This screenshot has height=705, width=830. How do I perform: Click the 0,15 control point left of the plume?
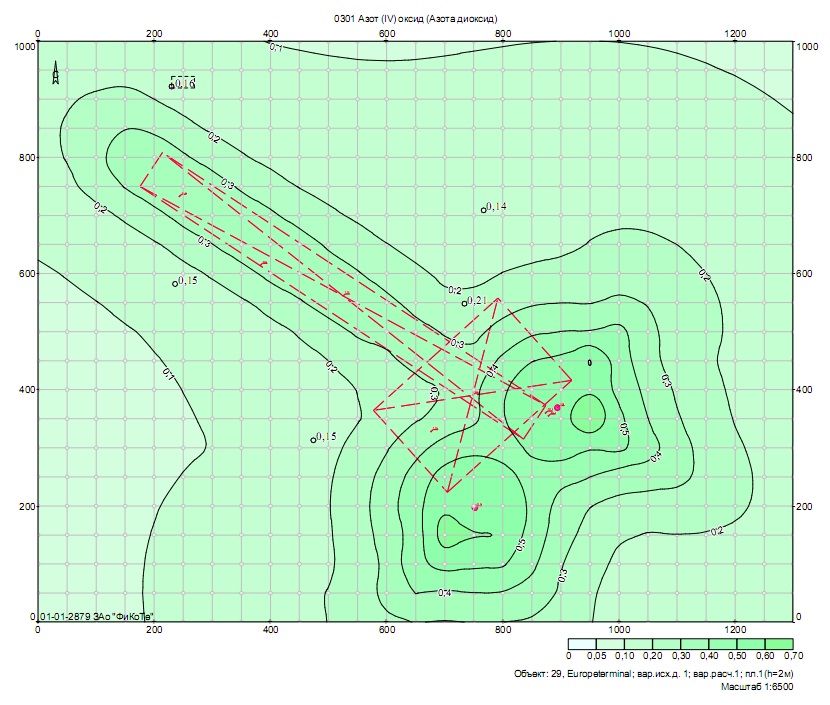click(x=175, y=283)
